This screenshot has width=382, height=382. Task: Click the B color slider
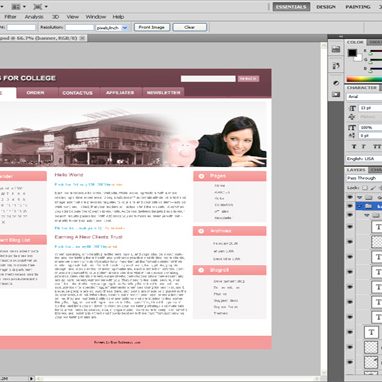(375, 69)
